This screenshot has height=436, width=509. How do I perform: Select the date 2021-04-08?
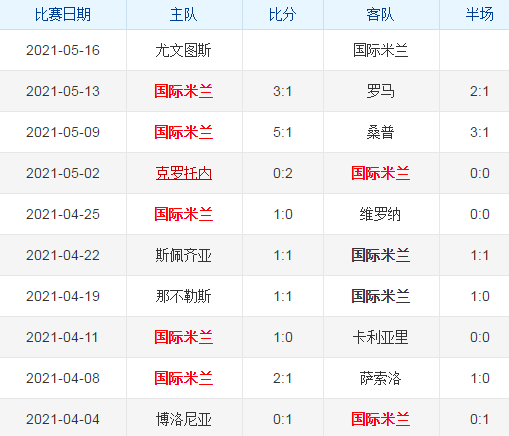tap(63, 378)
